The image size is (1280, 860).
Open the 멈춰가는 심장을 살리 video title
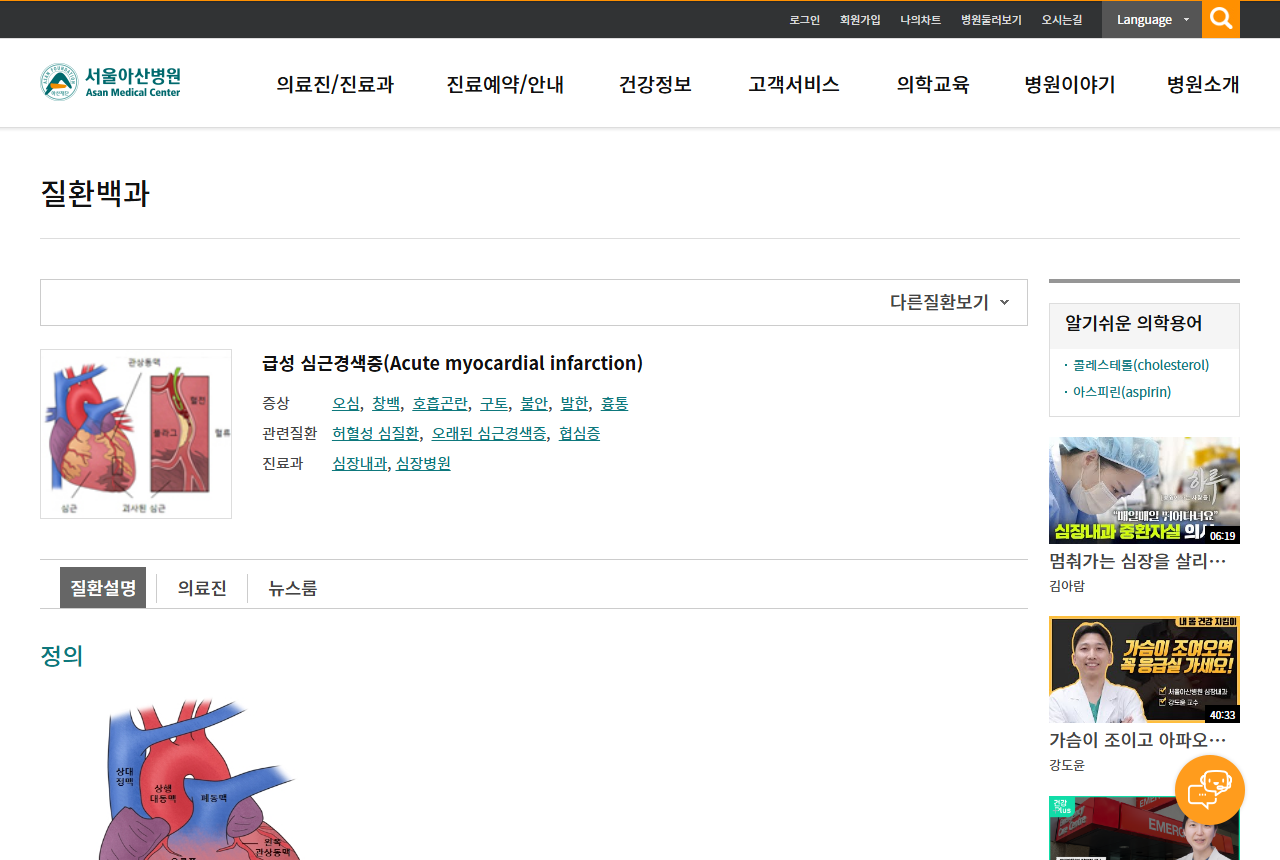pyautogui.click(x=1137, y=561)
